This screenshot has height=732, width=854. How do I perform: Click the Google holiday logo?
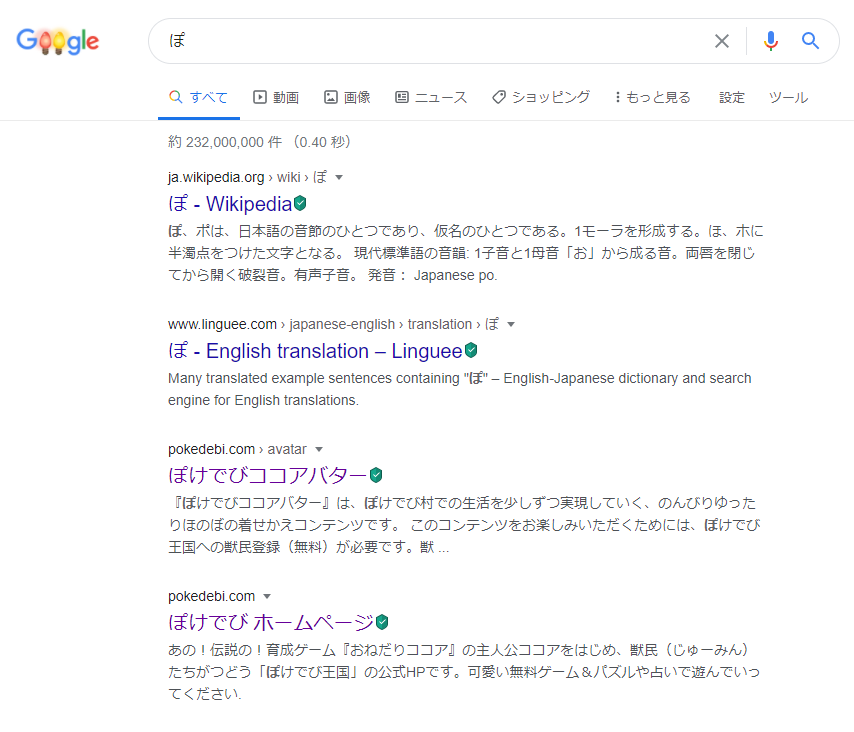[58, 41]
